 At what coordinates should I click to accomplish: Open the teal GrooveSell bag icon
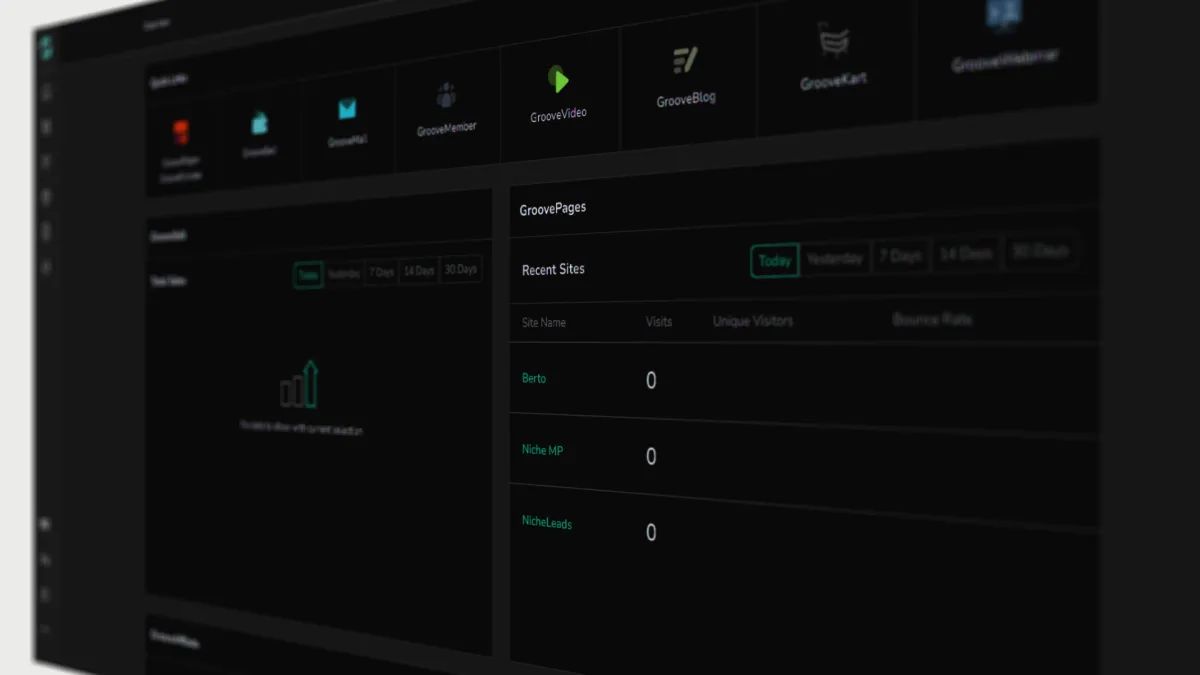coord(259,123)
